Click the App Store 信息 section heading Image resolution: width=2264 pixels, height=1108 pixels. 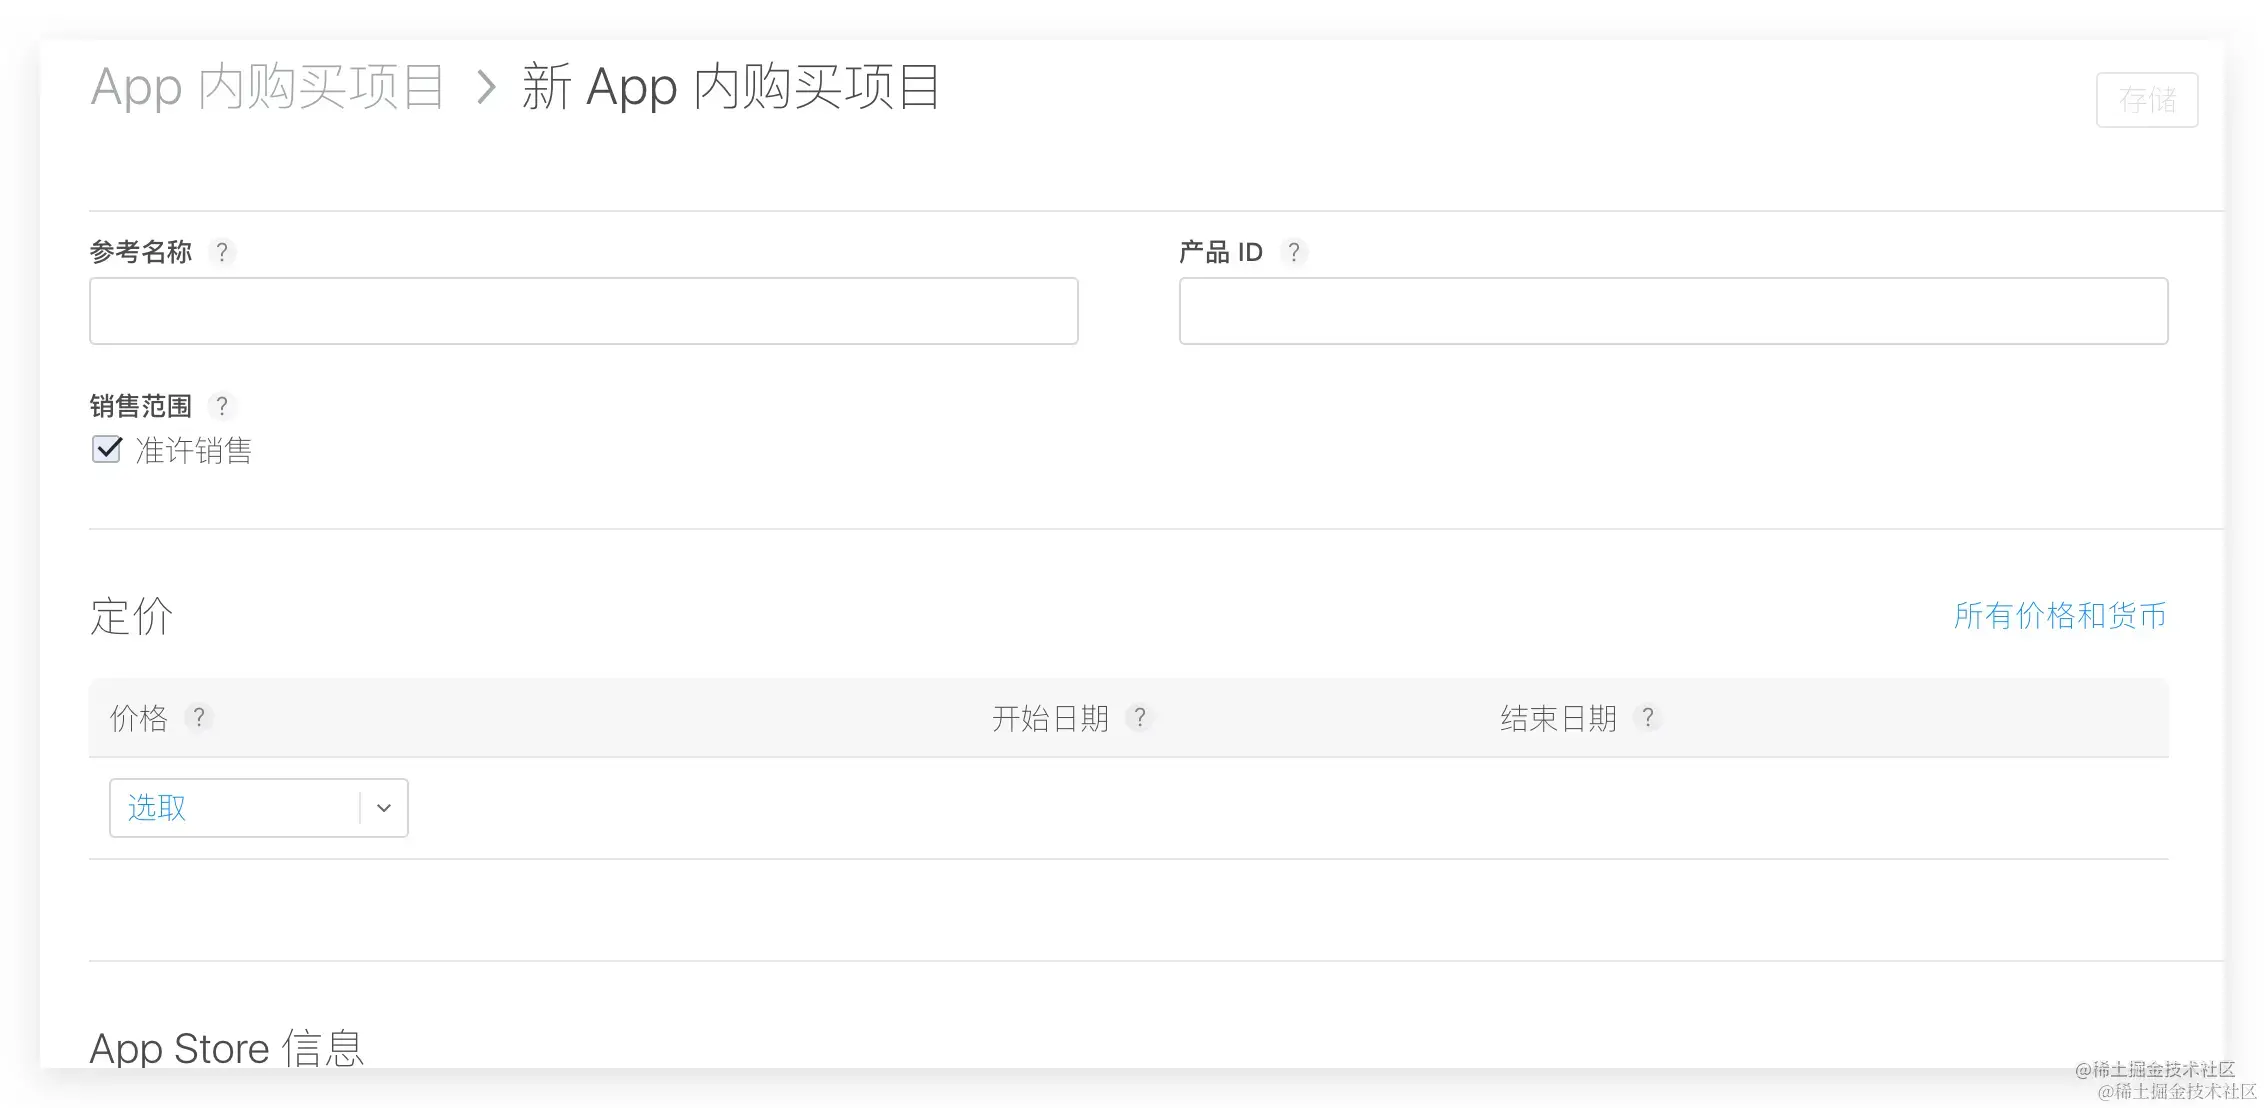click(226, 1048)
